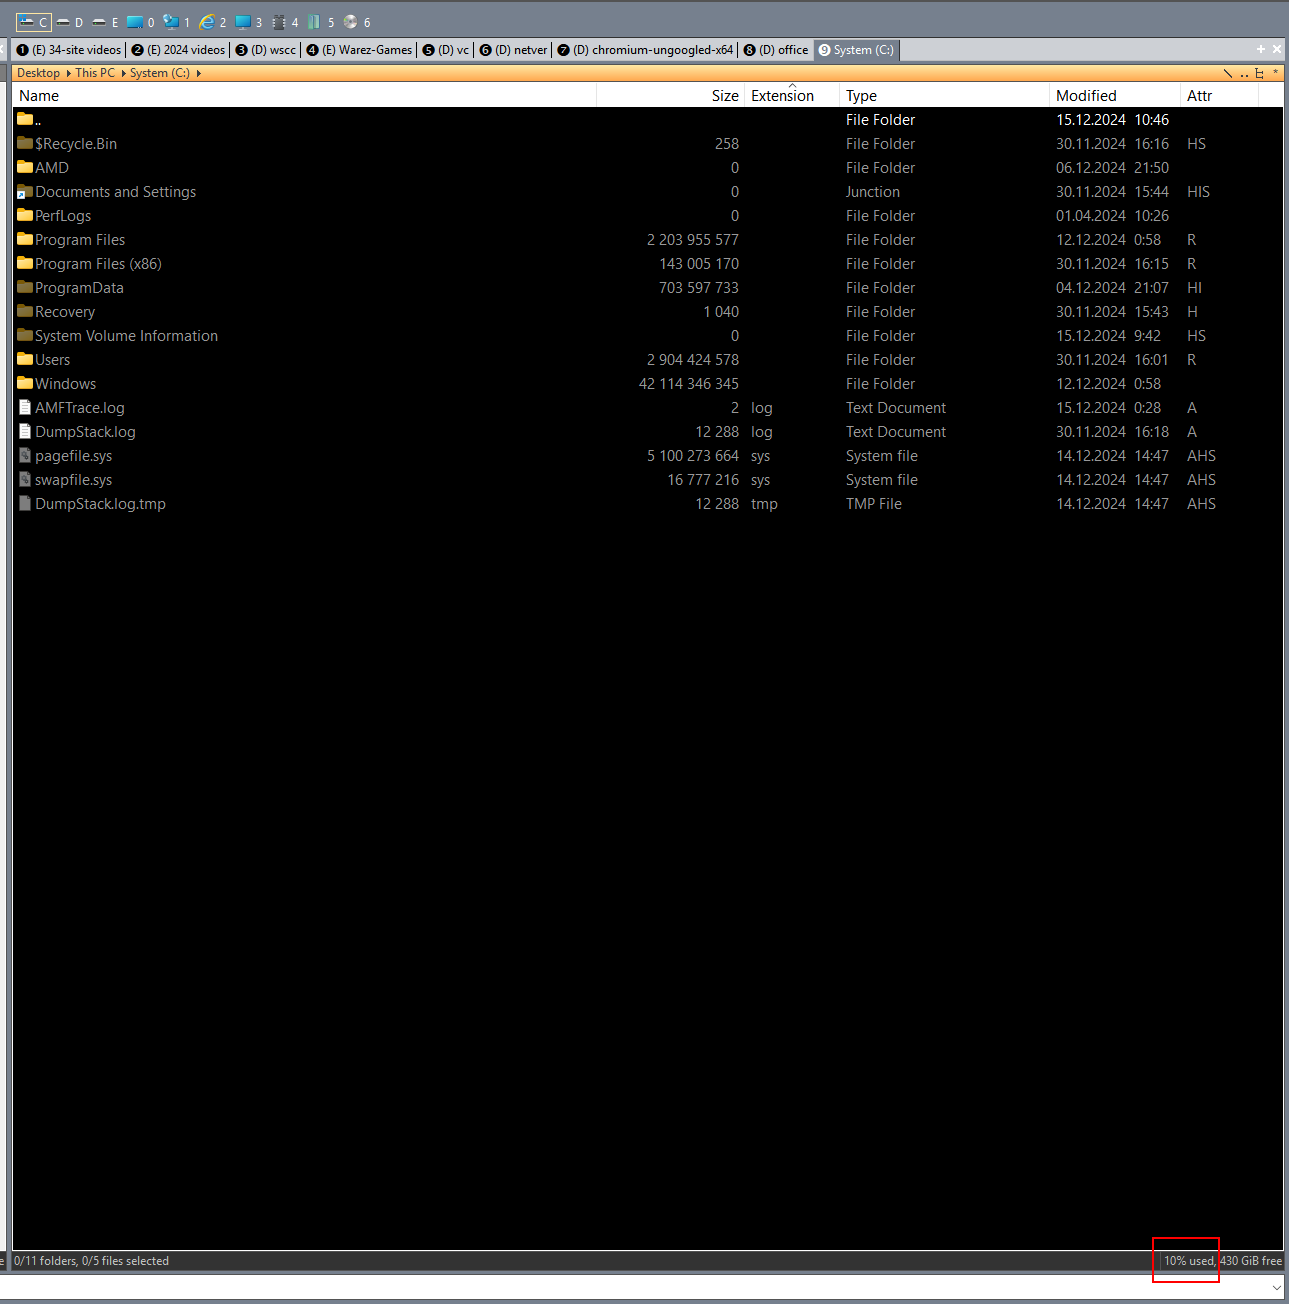Select the AMD folder icon

coord(25,167)
